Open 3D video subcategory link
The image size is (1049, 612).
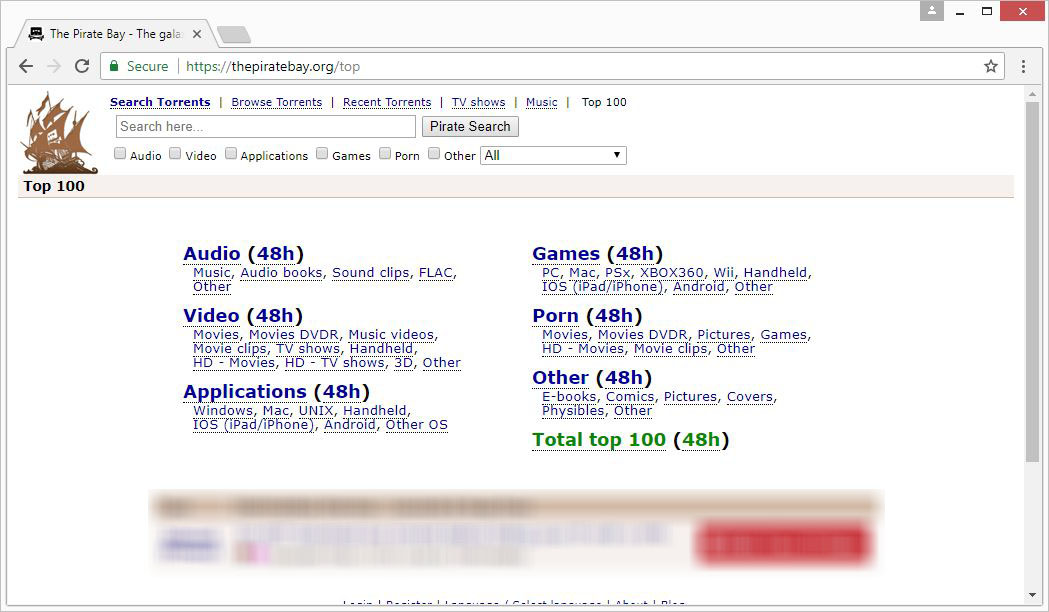(403, 363)
